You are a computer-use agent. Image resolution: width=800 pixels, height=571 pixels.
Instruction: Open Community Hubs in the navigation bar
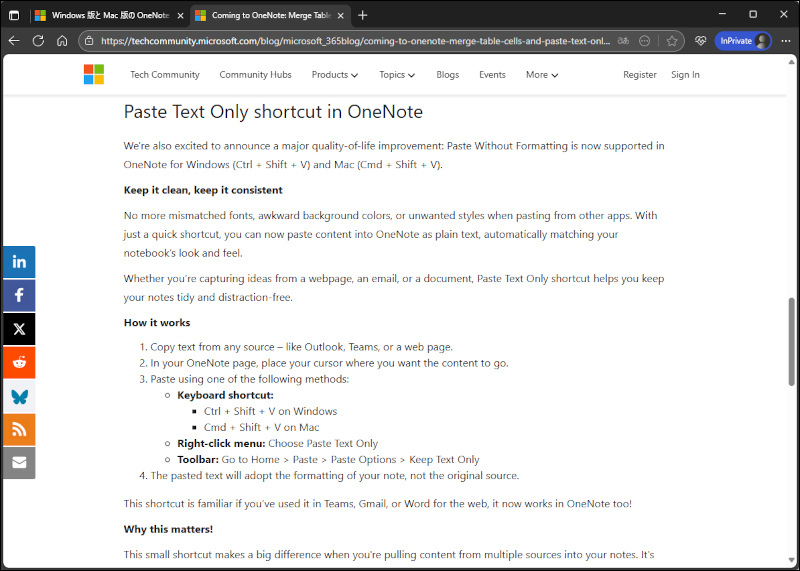(255, 75)
